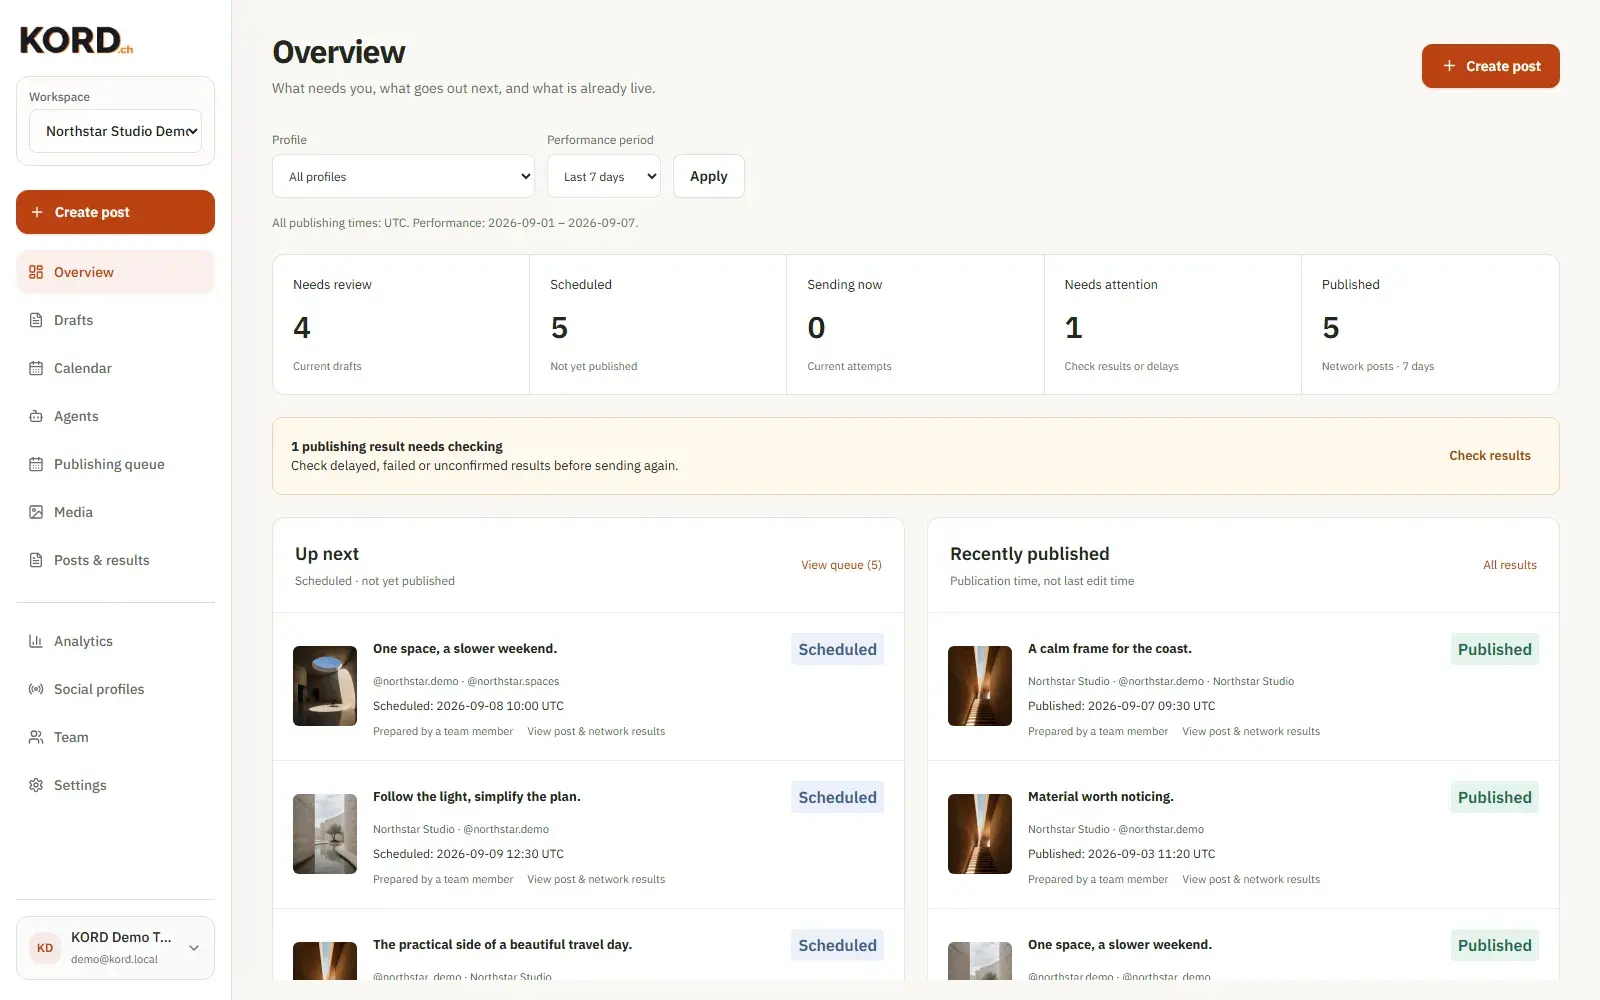Click the plus icon in top-right Create post
Image resolution: width=1600 pixels, height=1000 pixels.
click(1449, 66)
